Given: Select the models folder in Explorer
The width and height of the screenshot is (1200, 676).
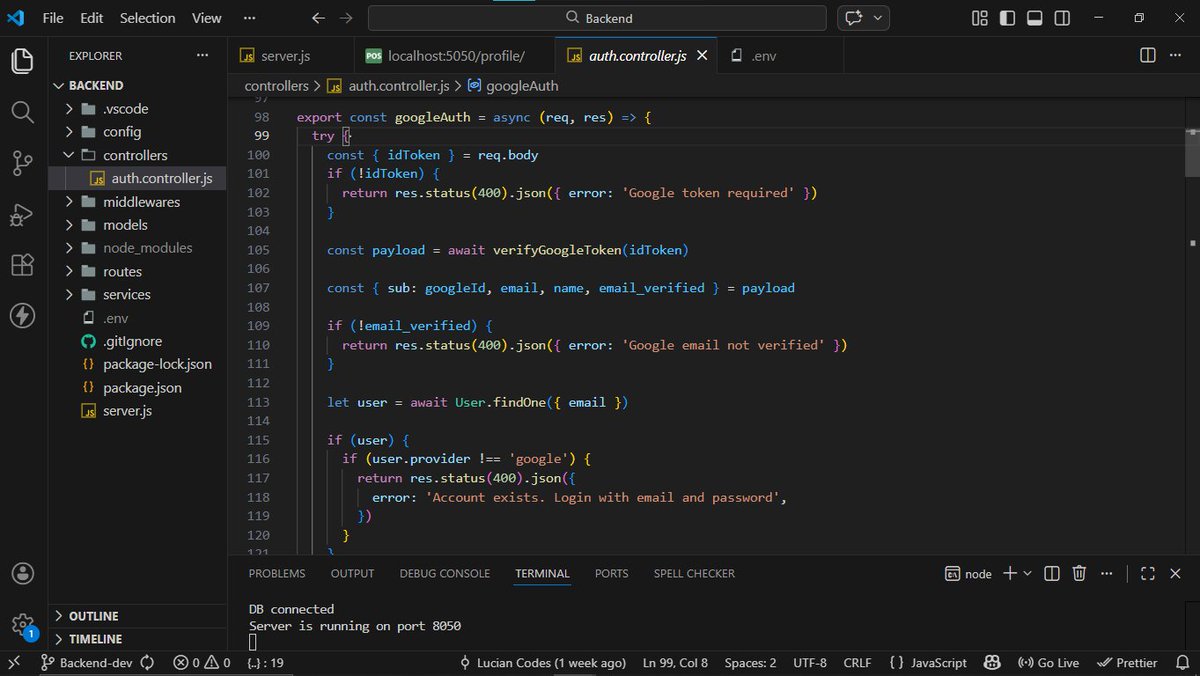Looking at the screenshot, I should pyautogui.click(x=124, y=224).
